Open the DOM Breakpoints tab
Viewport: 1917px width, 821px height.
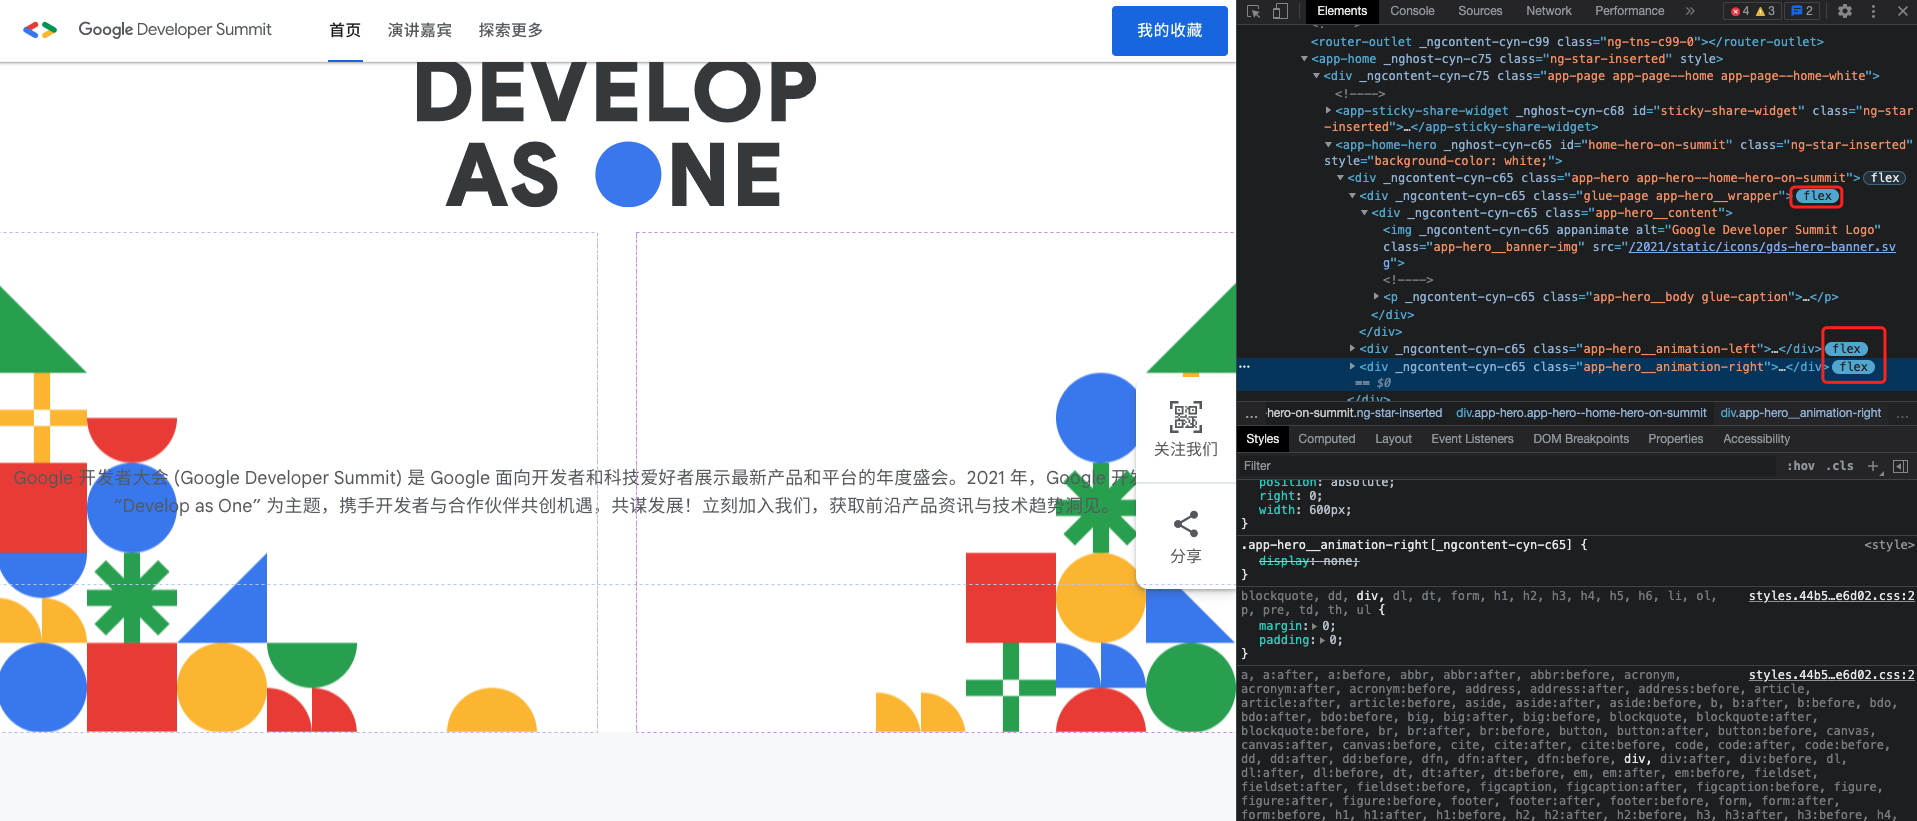tap(1581, 439)
